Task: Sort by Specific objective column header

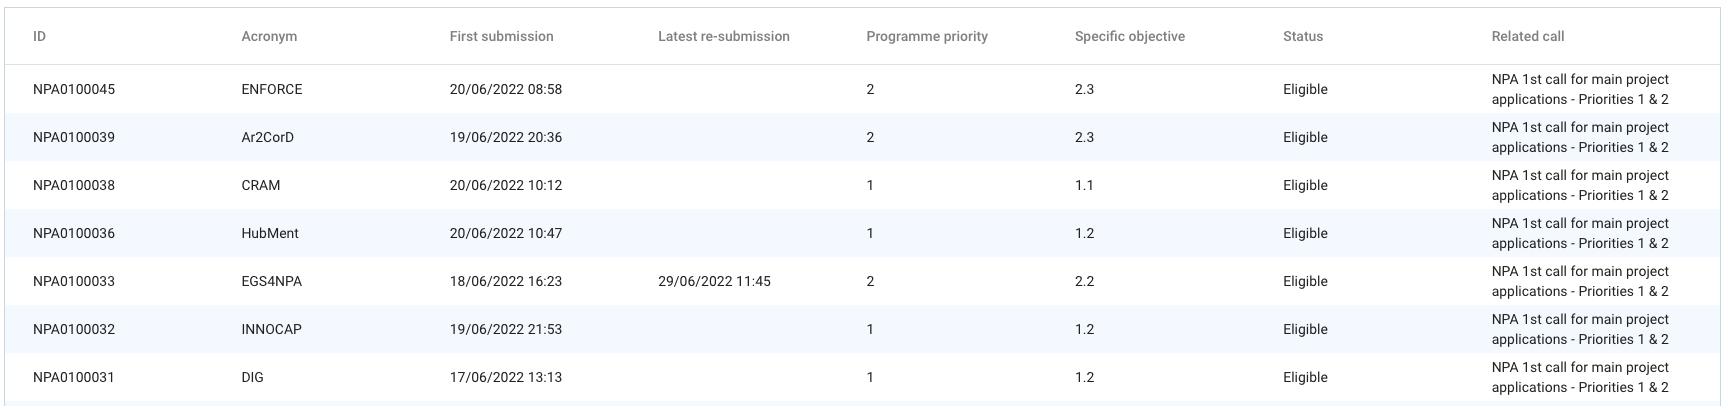Action: point(1129,36)
